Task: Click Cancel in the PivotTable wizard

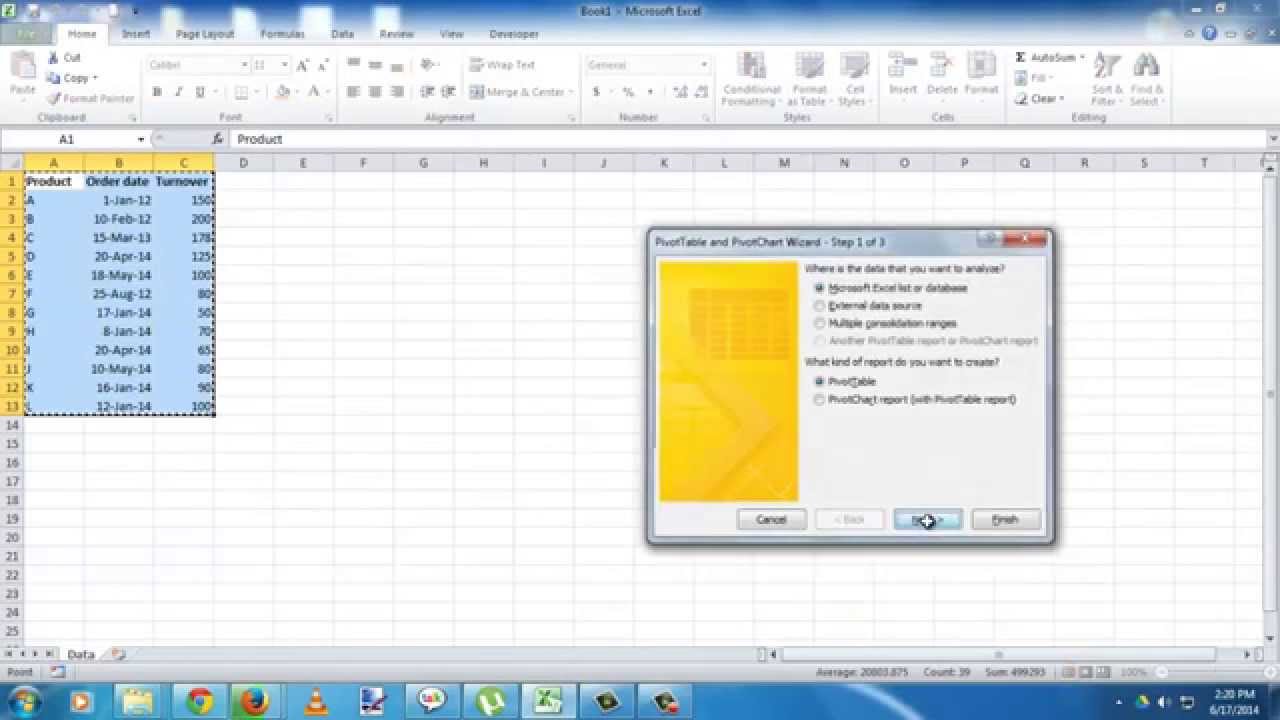Action: tap(771, 520)
